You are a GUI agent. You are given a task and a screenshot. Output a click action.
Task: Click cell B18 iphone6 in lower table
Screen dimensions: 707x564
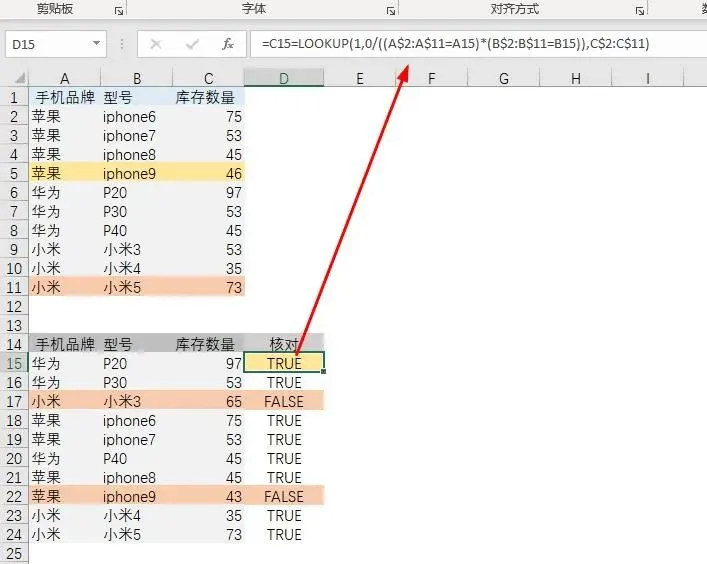pyautogui.click(x=137, y=421)
